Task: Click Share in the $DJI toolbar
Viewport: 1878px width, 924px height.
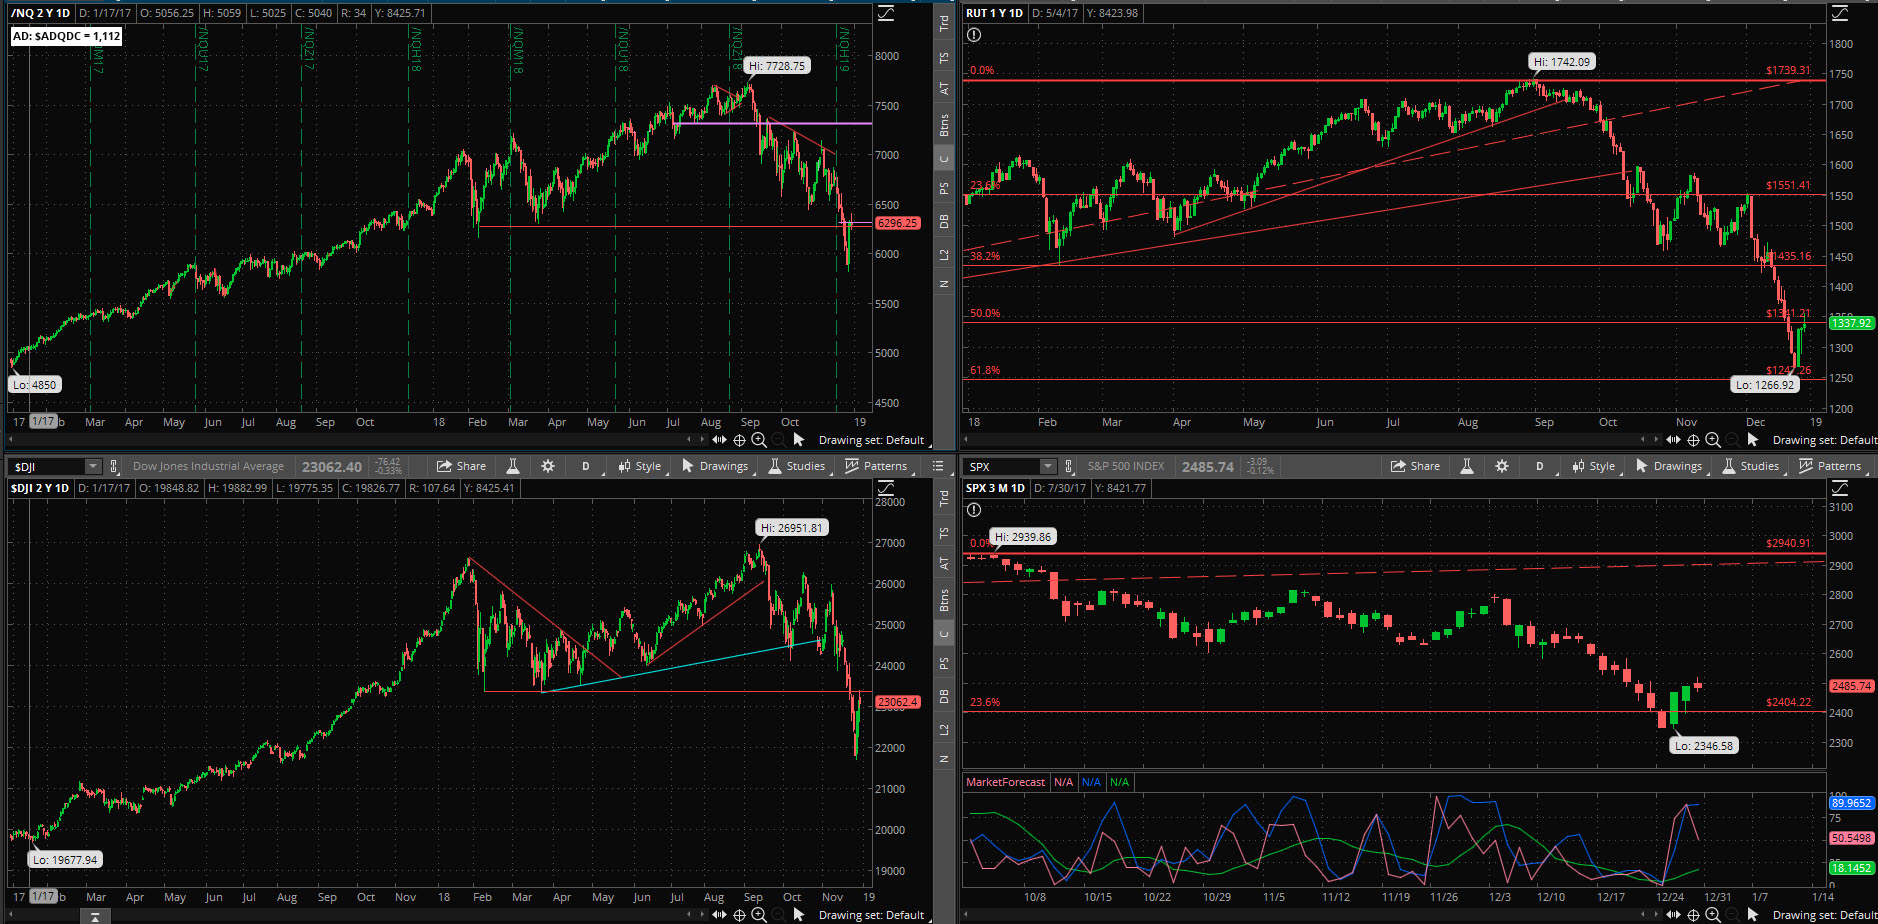Action: 462,466
